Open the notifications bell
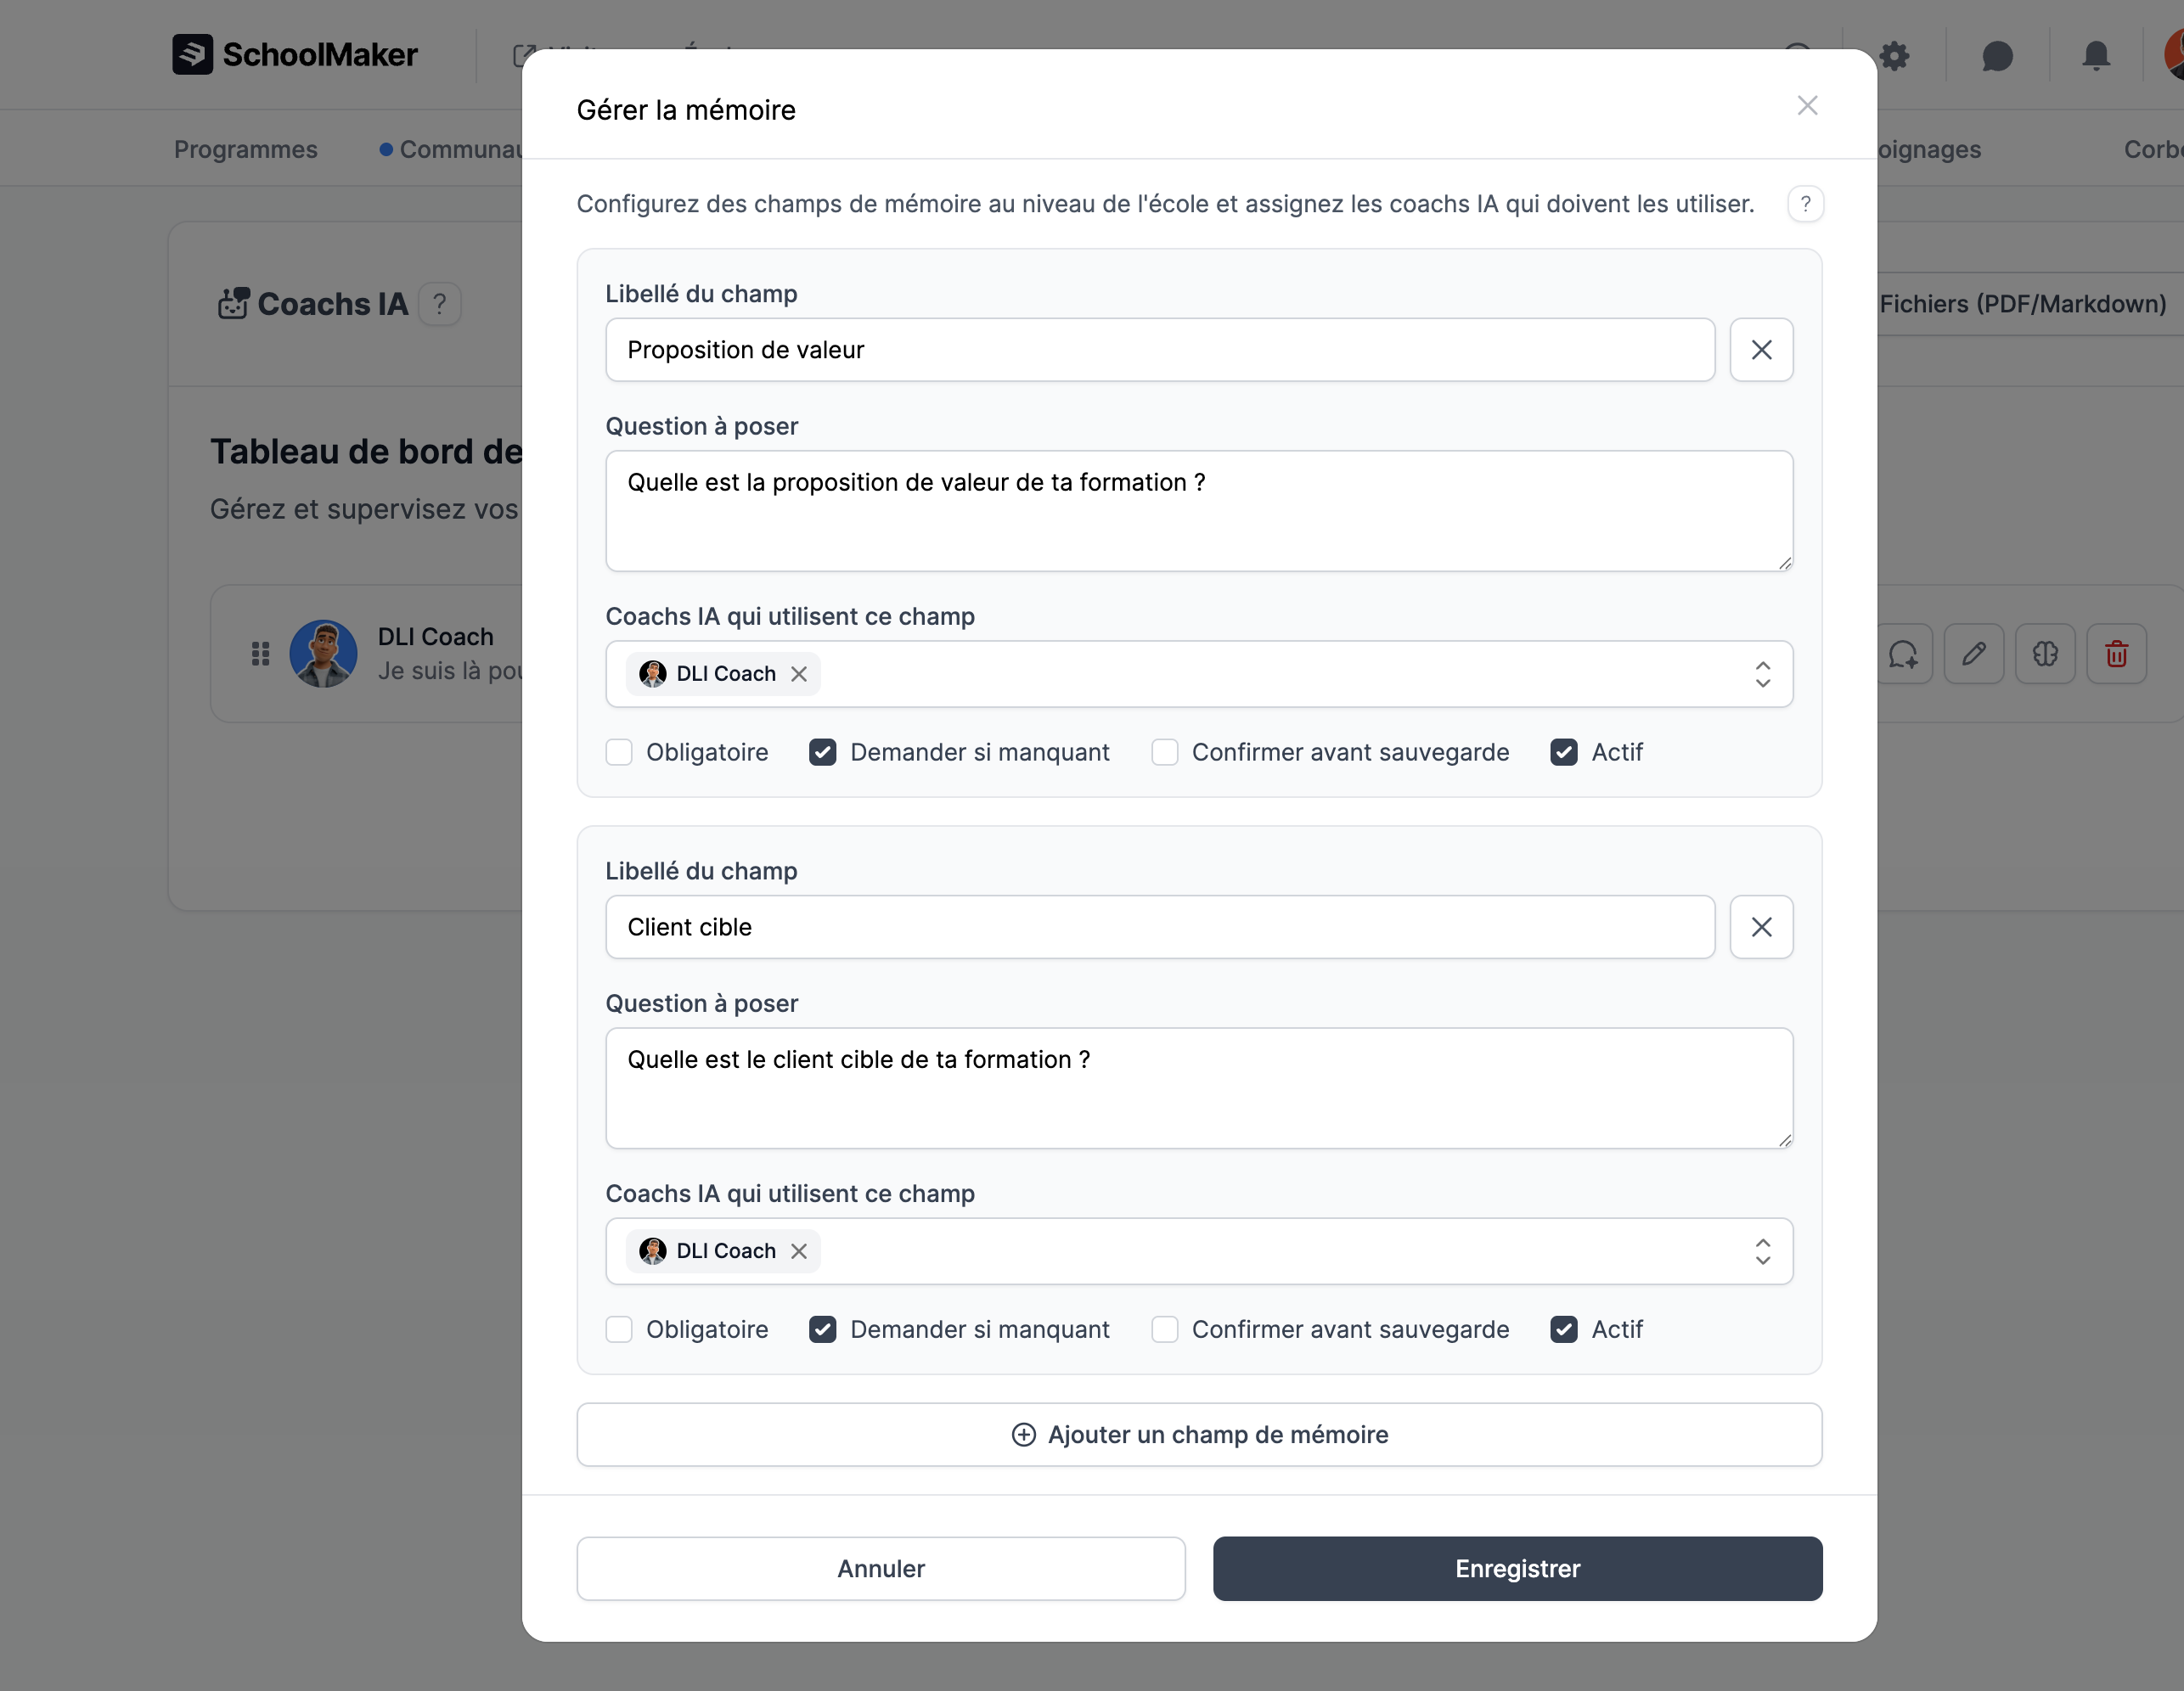The width and height of the screenshot is (2184, 1691). pos(2096,56)
